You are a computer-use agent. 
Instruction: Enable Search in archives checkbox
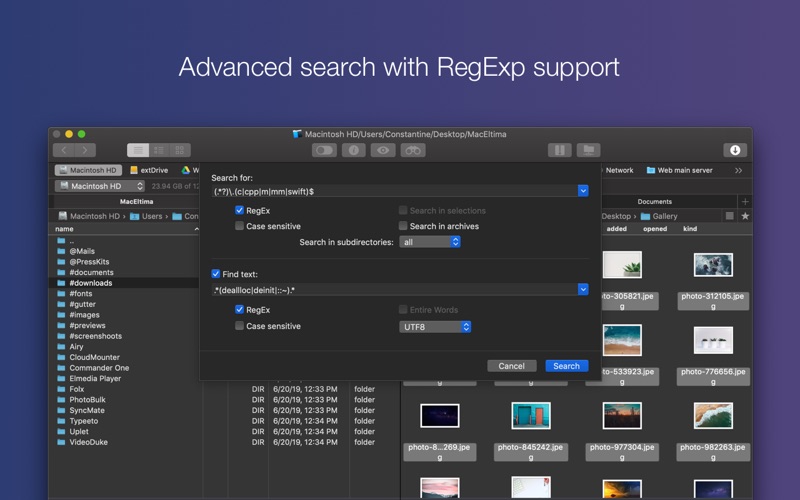pos(403,226)
